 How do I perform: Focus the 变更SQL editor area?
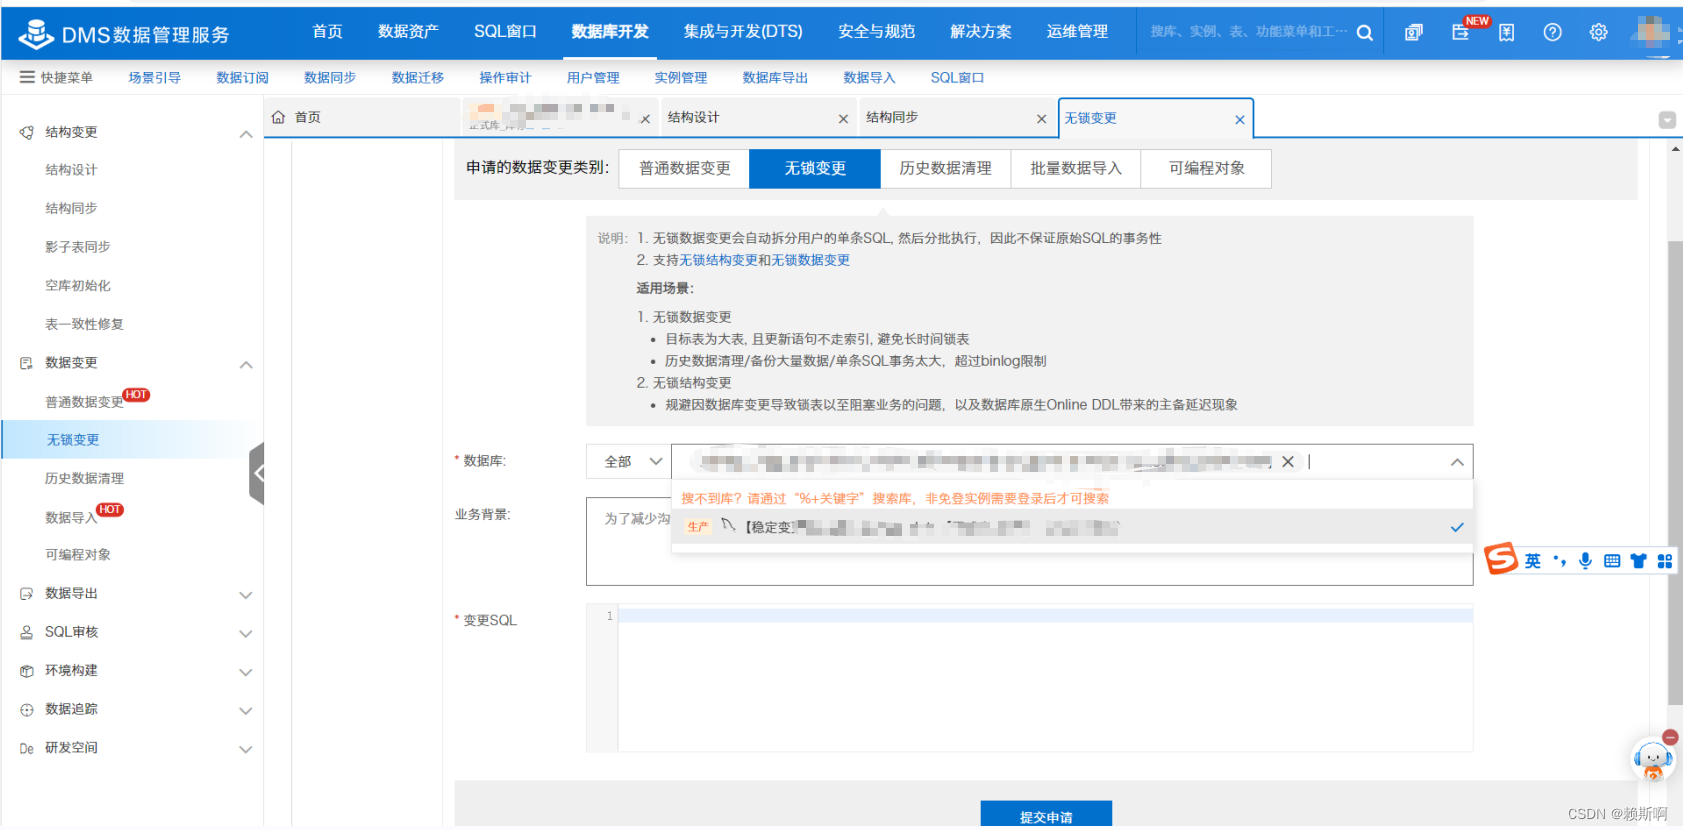tap(1045, 679)
